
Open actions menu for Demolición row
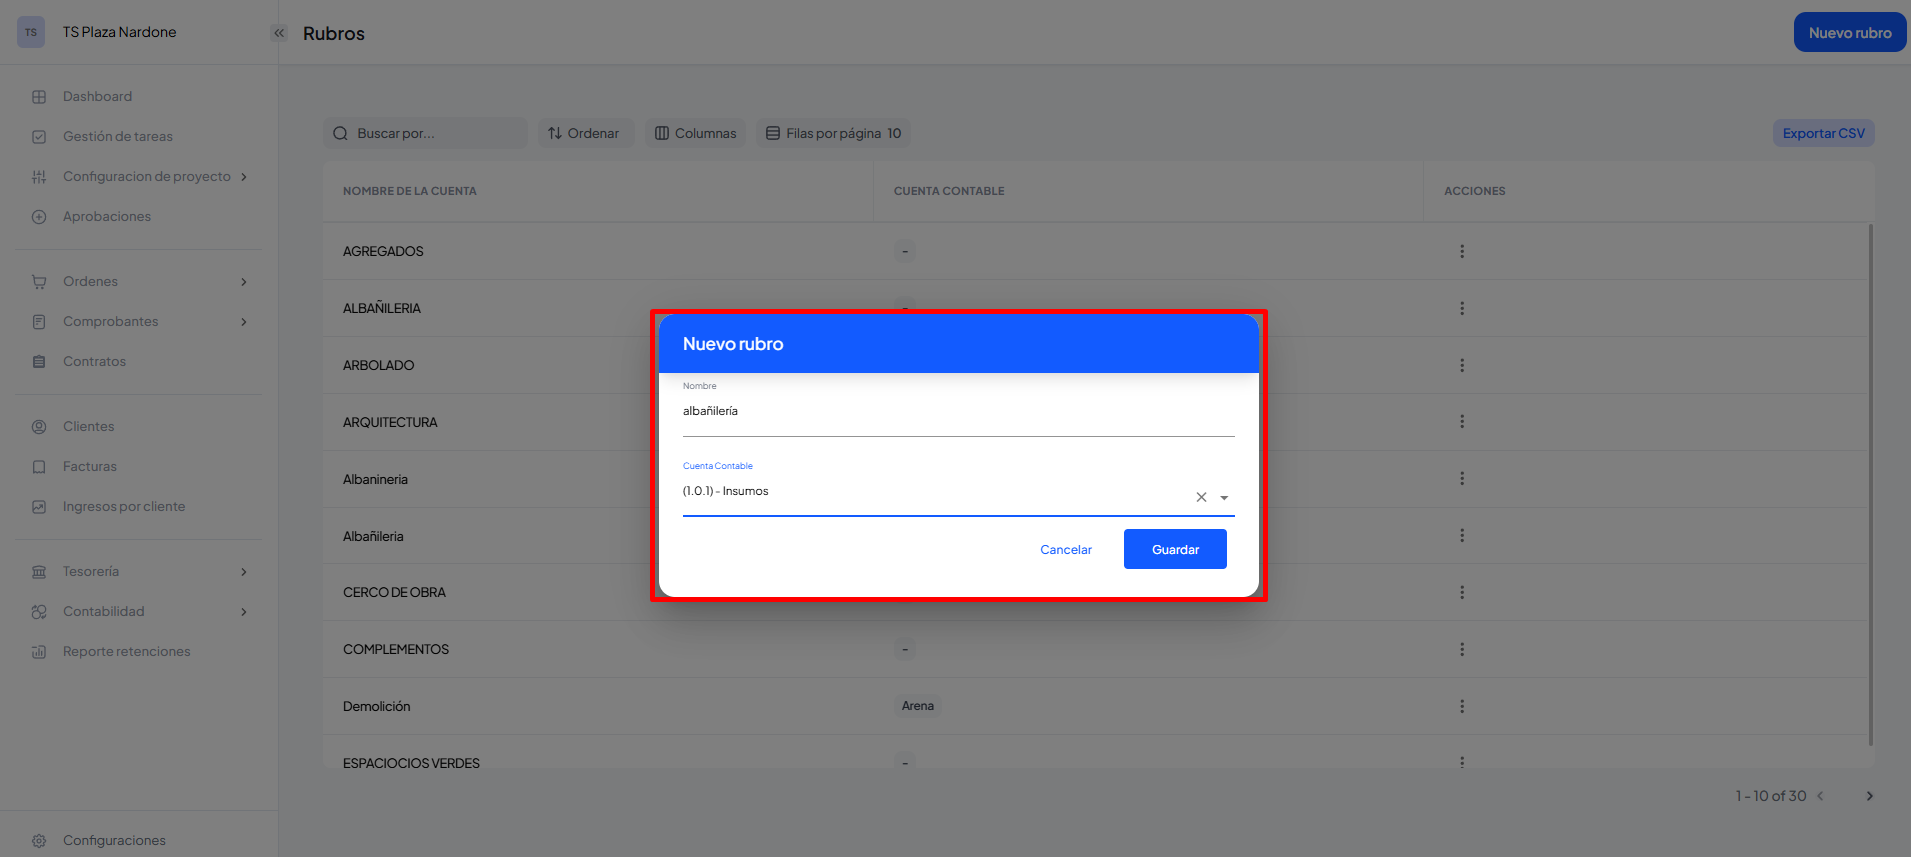coord(1461,707)
